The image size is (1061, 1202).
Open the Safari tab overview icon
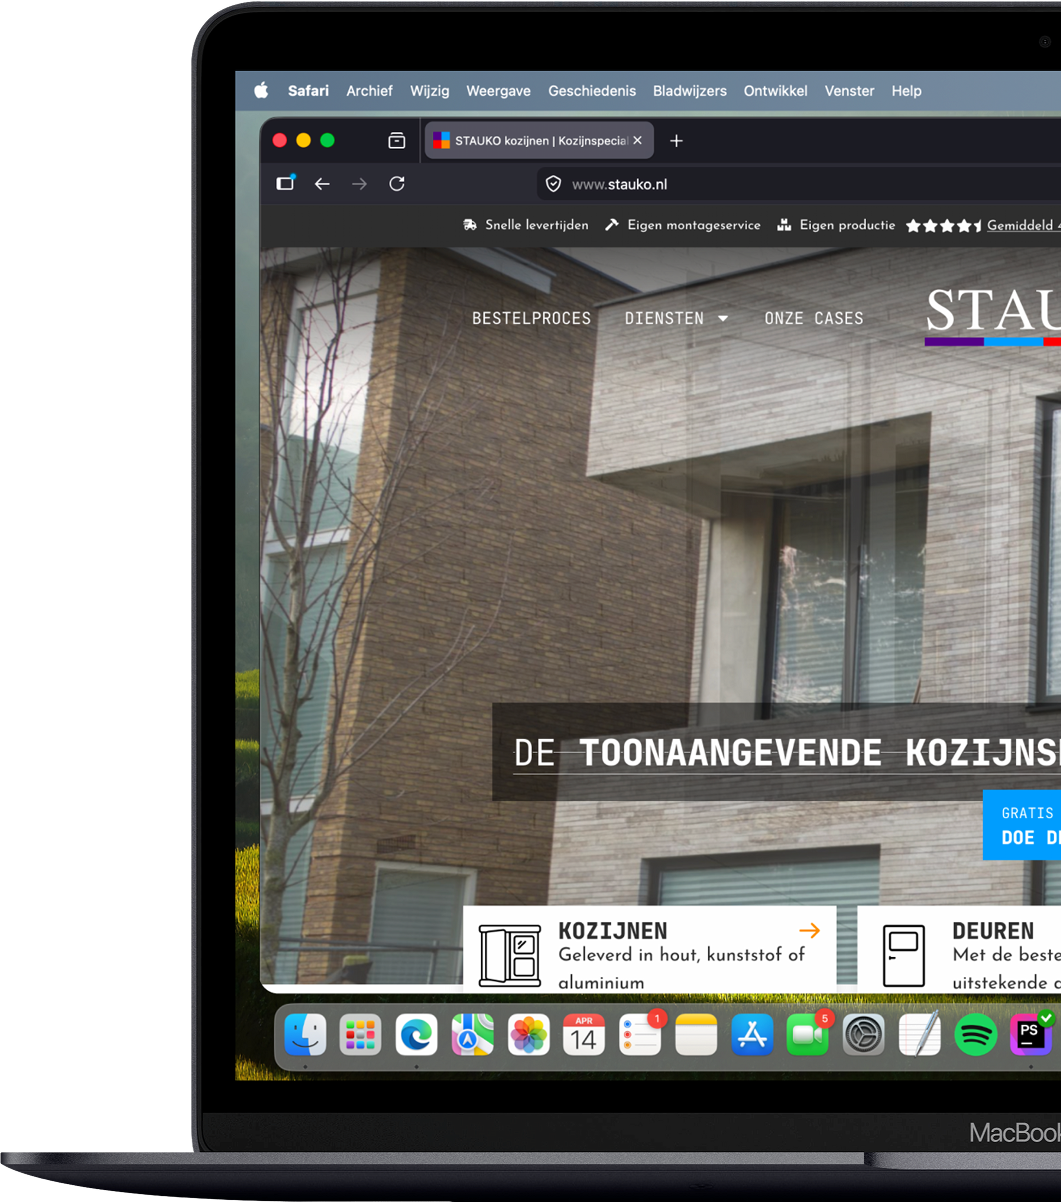(396, 141)
